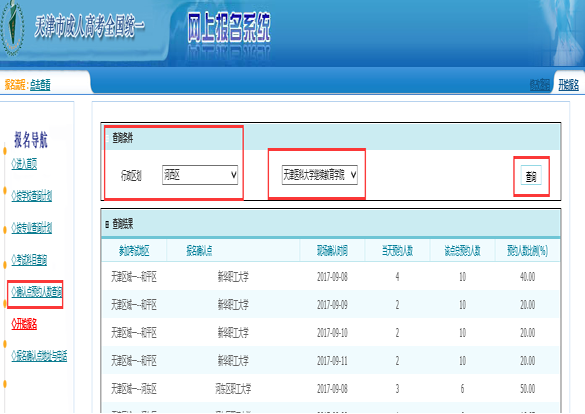Open 按专业查询计划 navigation link

(32, 228)
